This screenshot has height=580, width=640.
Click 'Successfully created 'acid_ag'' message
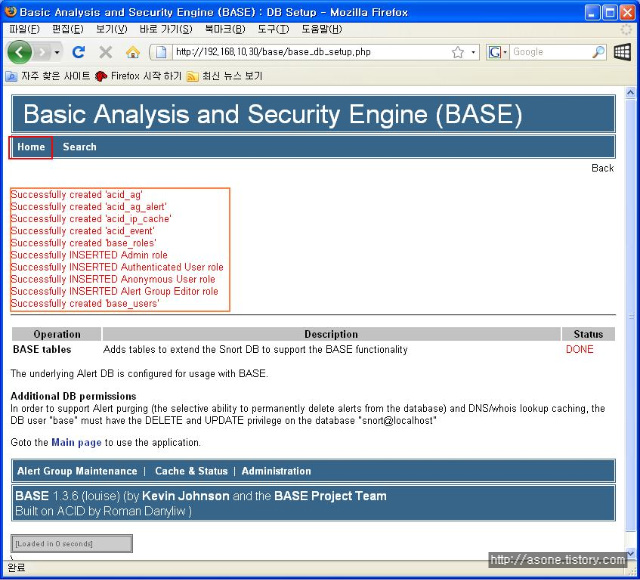point(76,195)
